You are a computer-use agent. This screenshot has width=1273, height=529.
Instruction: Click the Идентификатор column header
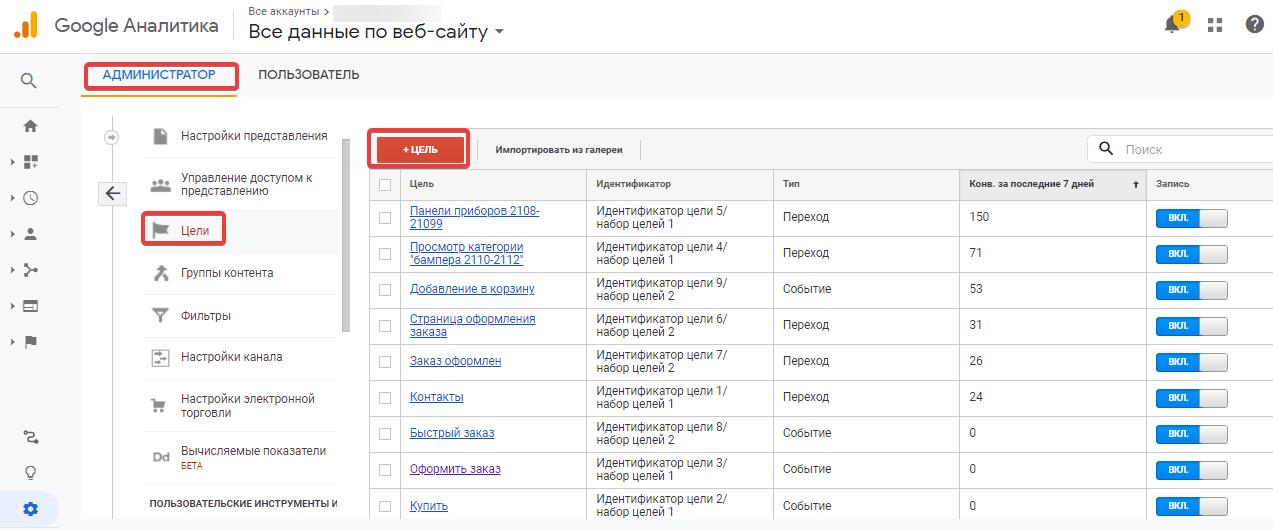[633, 184]
